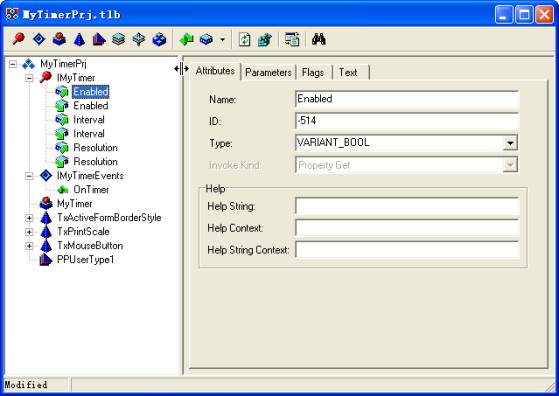Click the Register Type Library icon
559x396 pixels.
(265, 39)
